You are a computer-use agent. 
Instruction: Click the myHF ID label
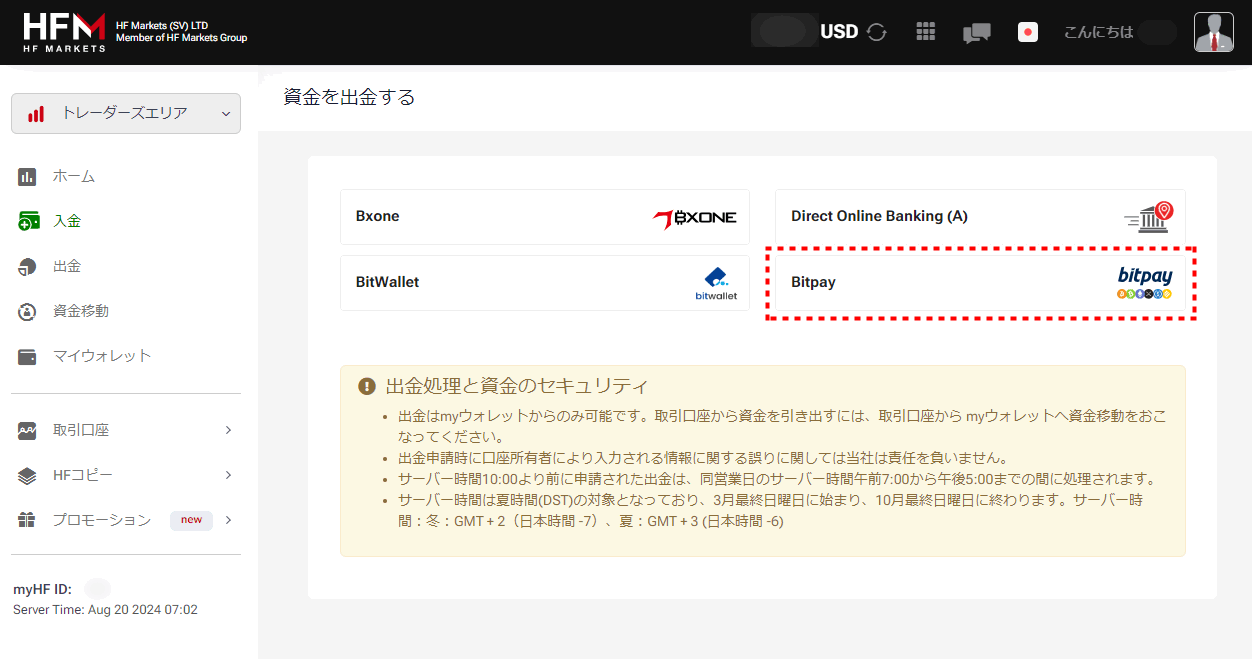(x=42, y=590)
